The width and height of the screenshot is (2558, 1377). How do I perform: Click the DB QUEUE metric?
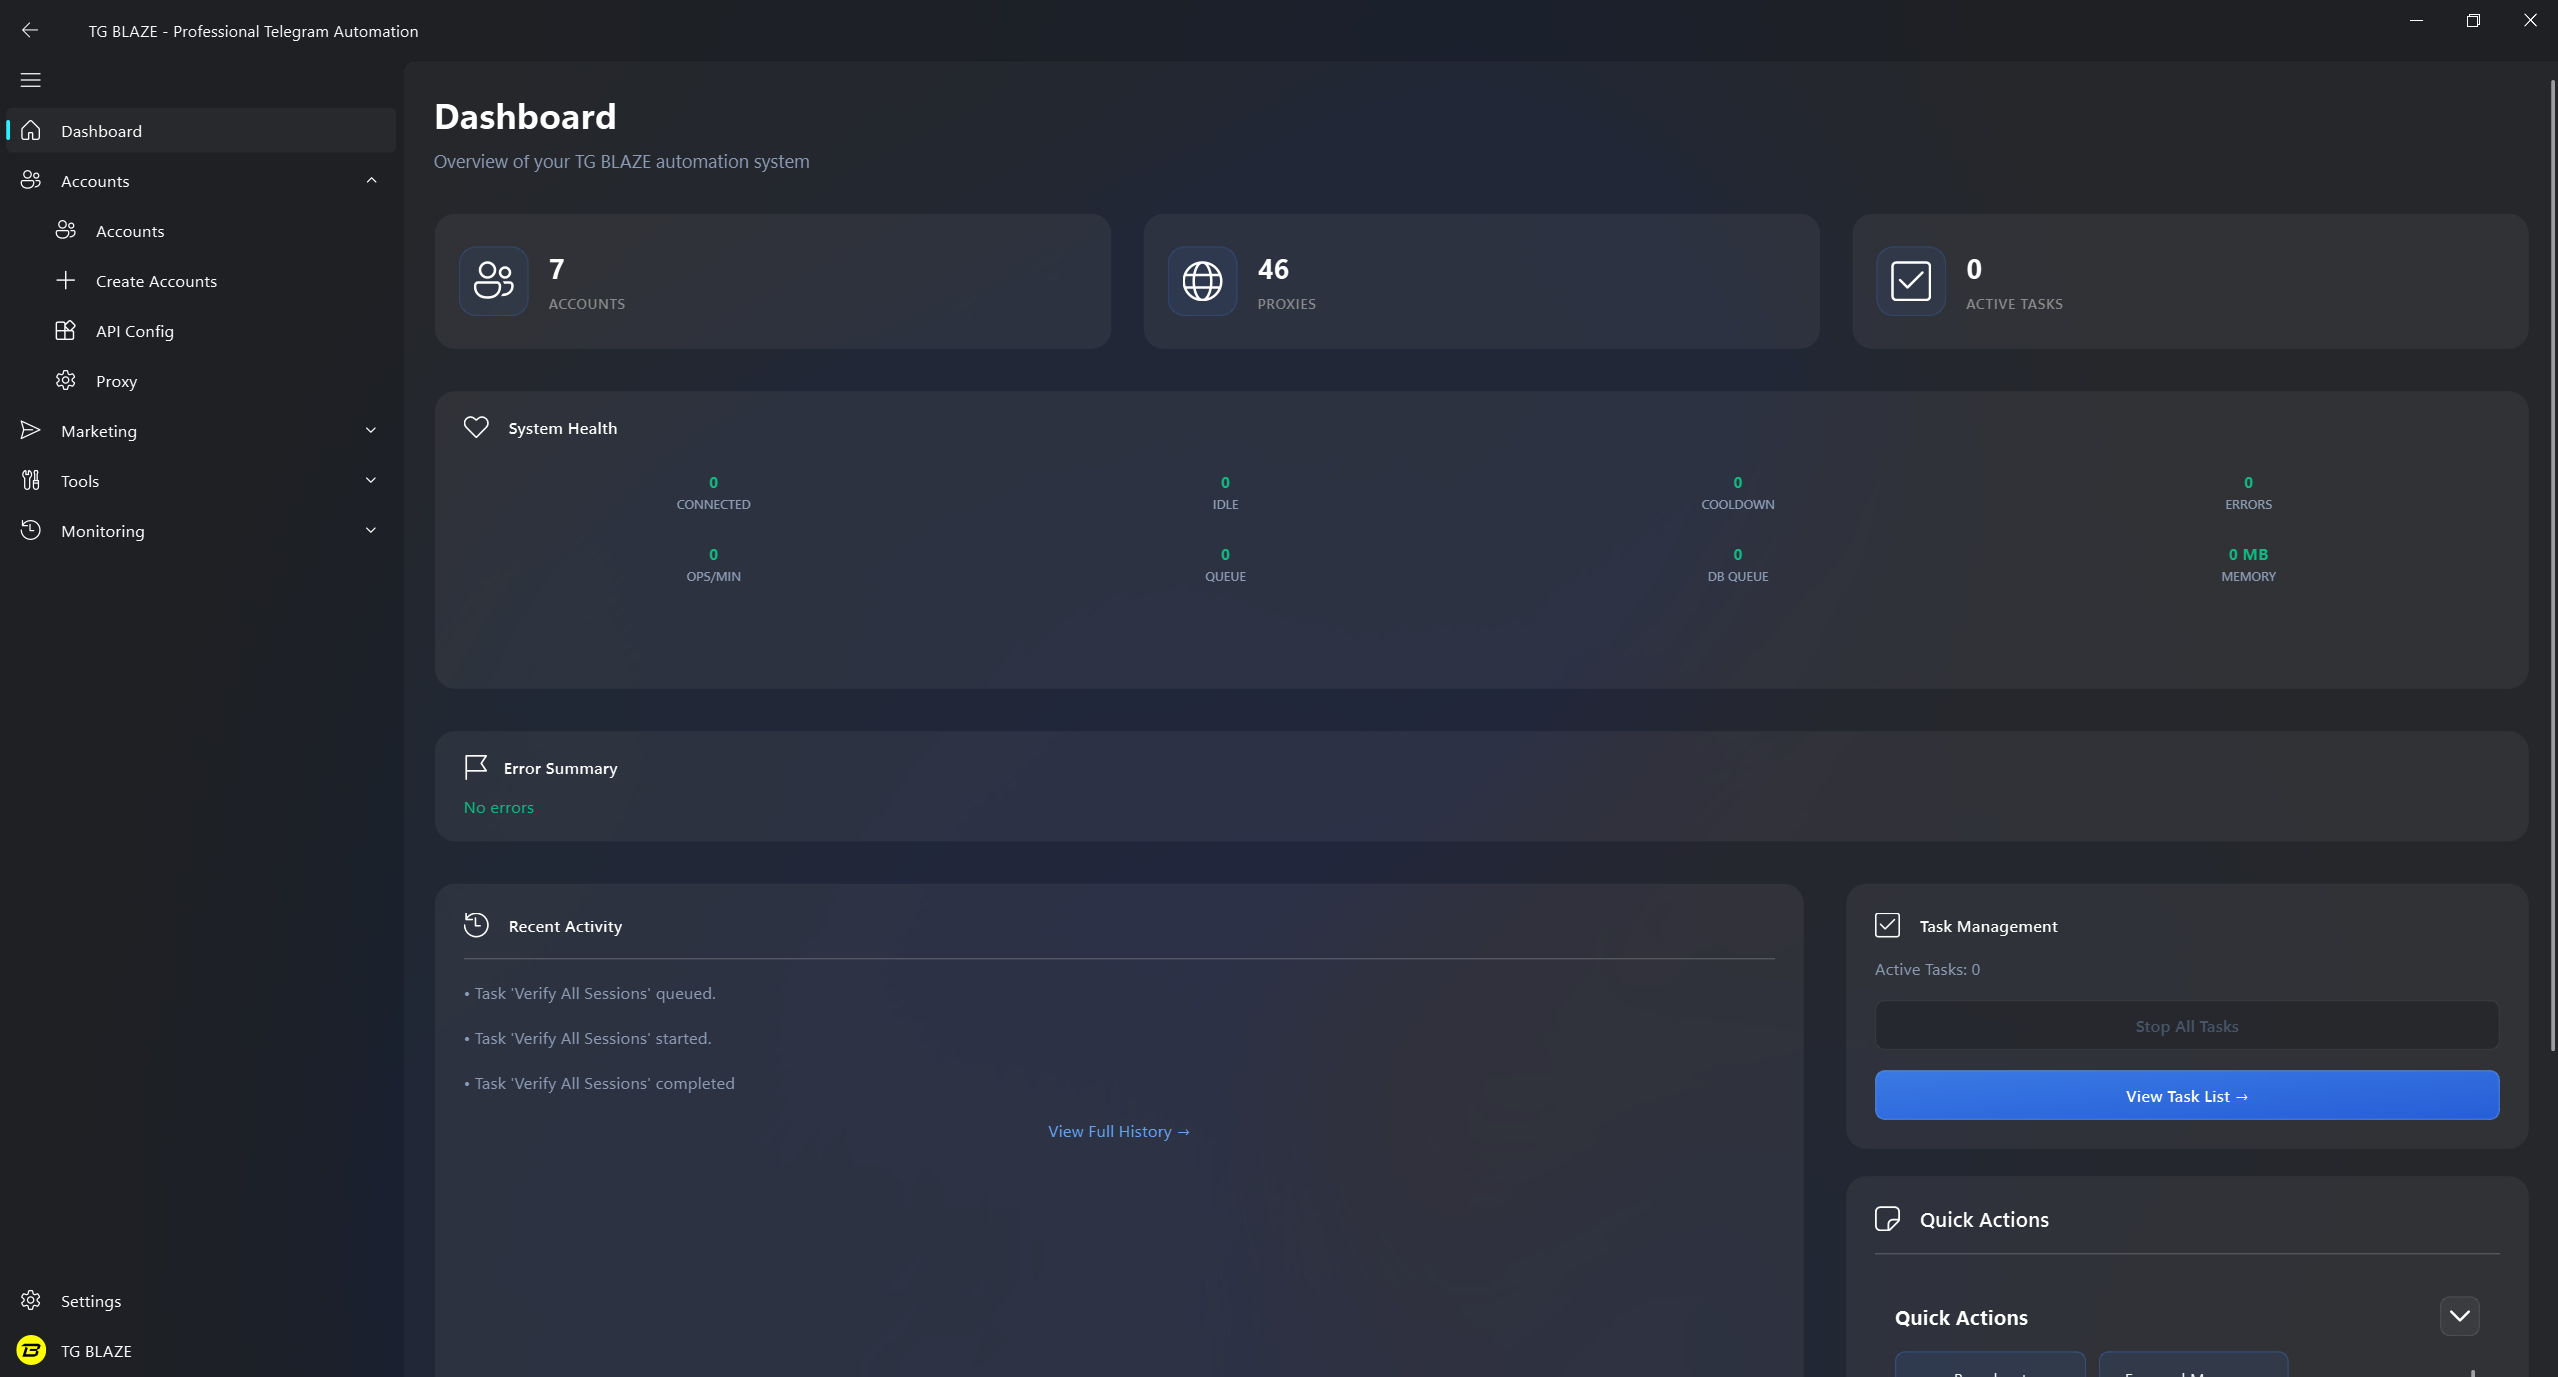(1738, 564)
